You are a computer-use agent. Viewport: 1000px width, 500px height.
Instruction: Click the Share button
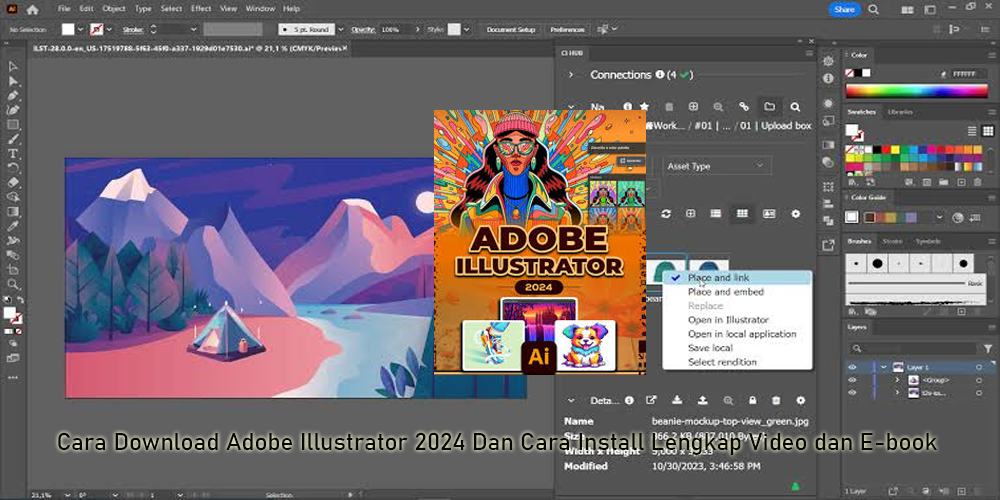[844, 10]
